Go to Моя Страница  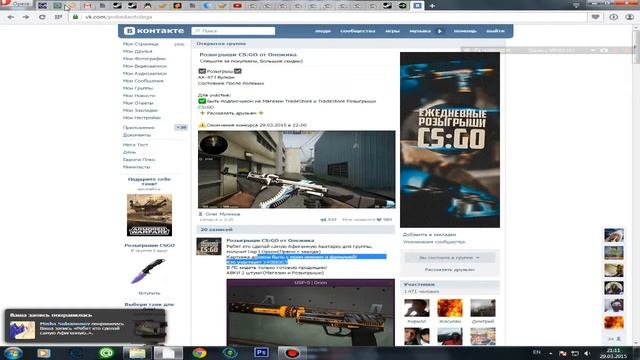(x=140, y=44)
